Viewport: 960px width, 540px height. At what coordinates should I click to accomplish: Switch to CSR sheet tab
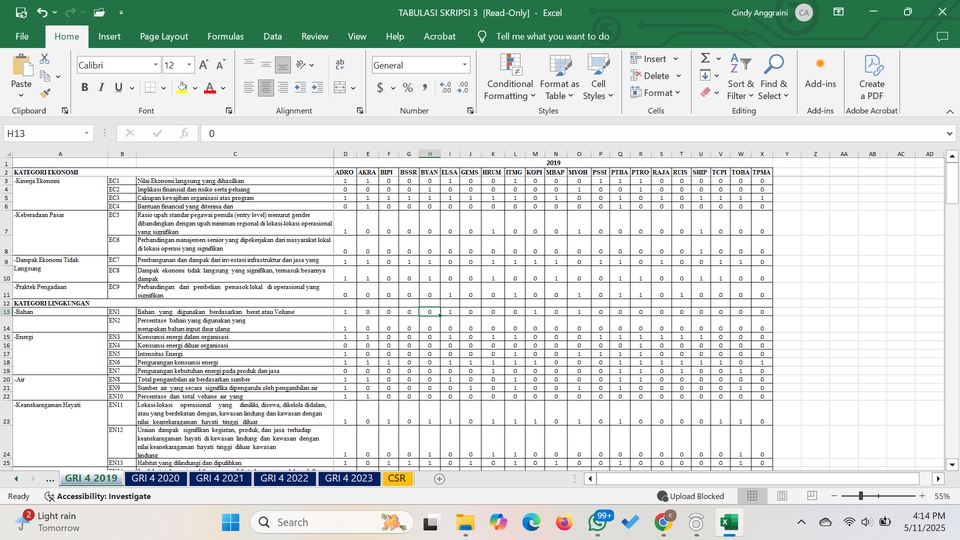click(x=397, y=478)
